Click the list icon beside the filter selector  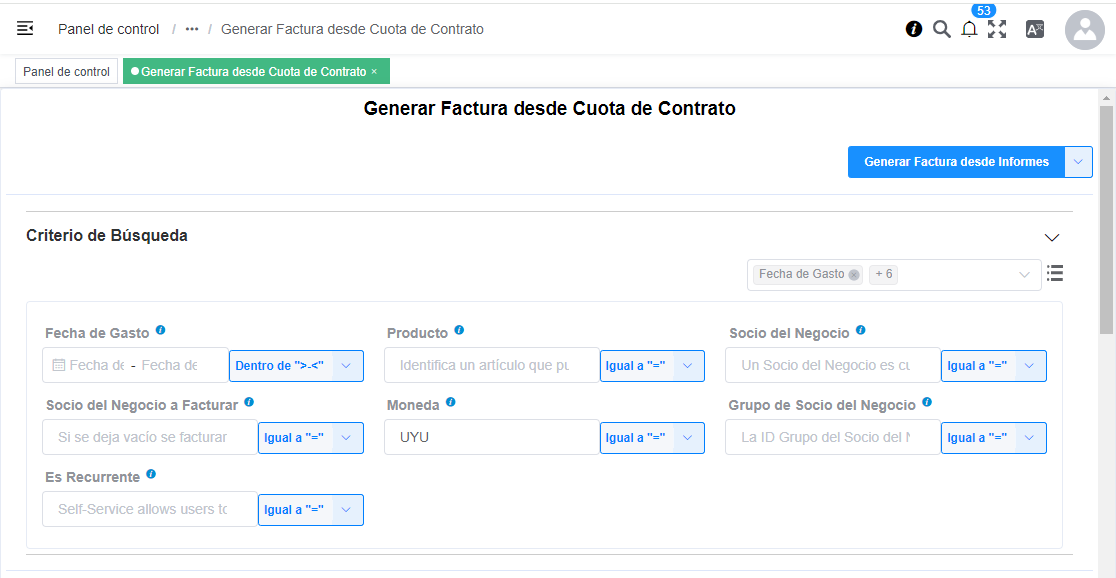[x=1055, y=273]
